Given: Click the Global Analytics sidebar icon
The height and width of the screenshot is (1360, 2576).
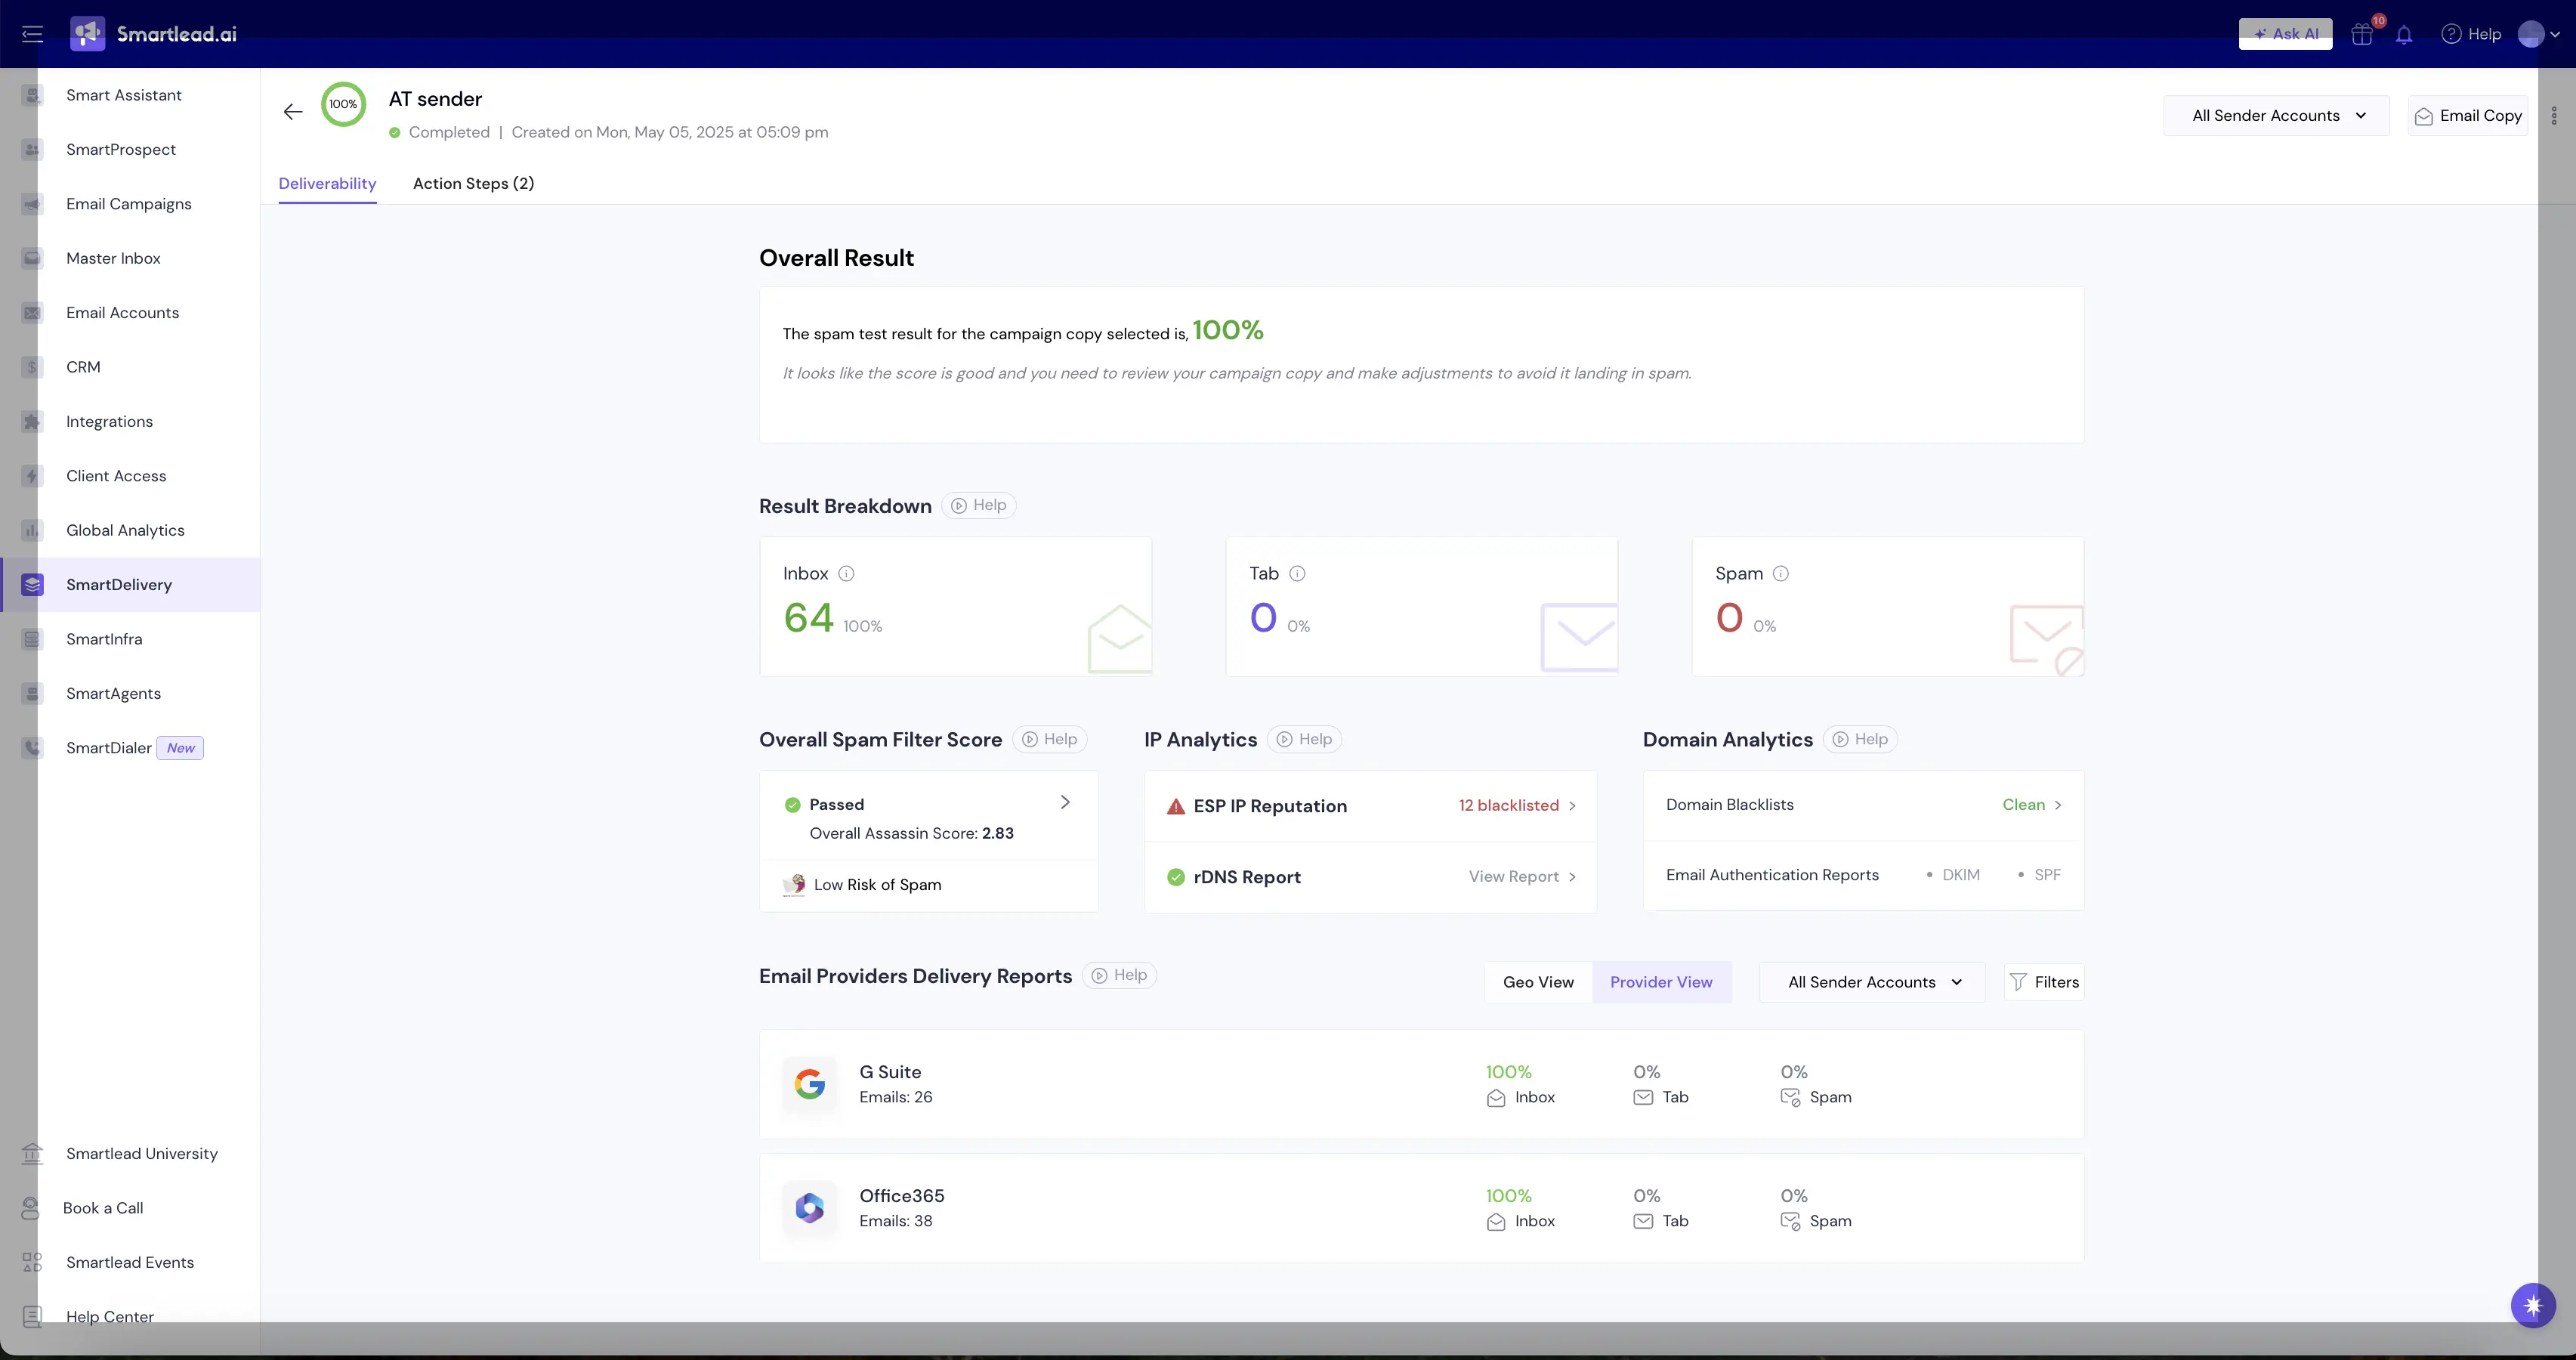Looking at the screenshot, I should coord(32,531).
